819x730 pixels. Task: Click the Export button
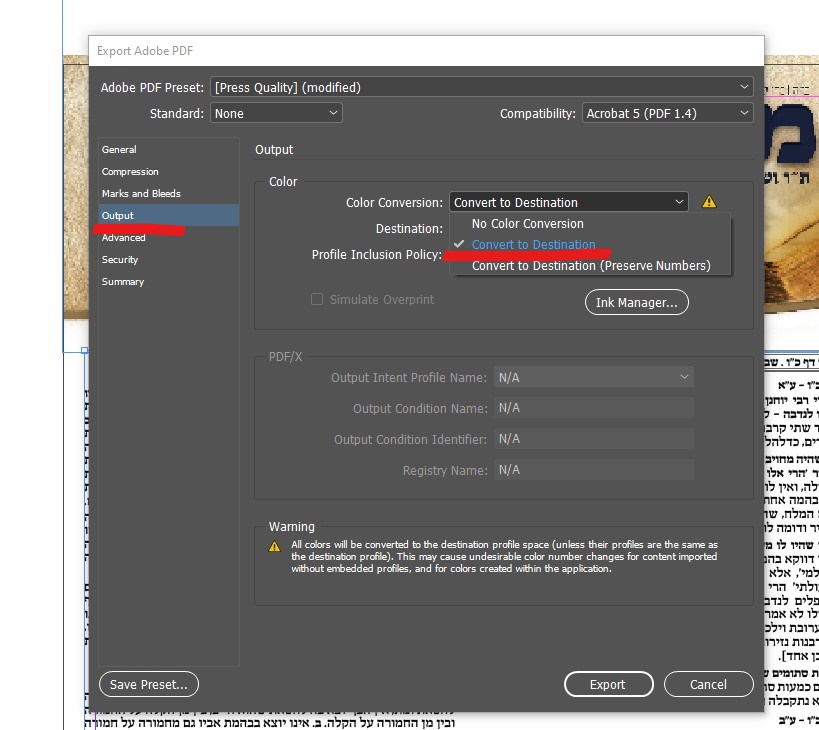click(609, 684)
